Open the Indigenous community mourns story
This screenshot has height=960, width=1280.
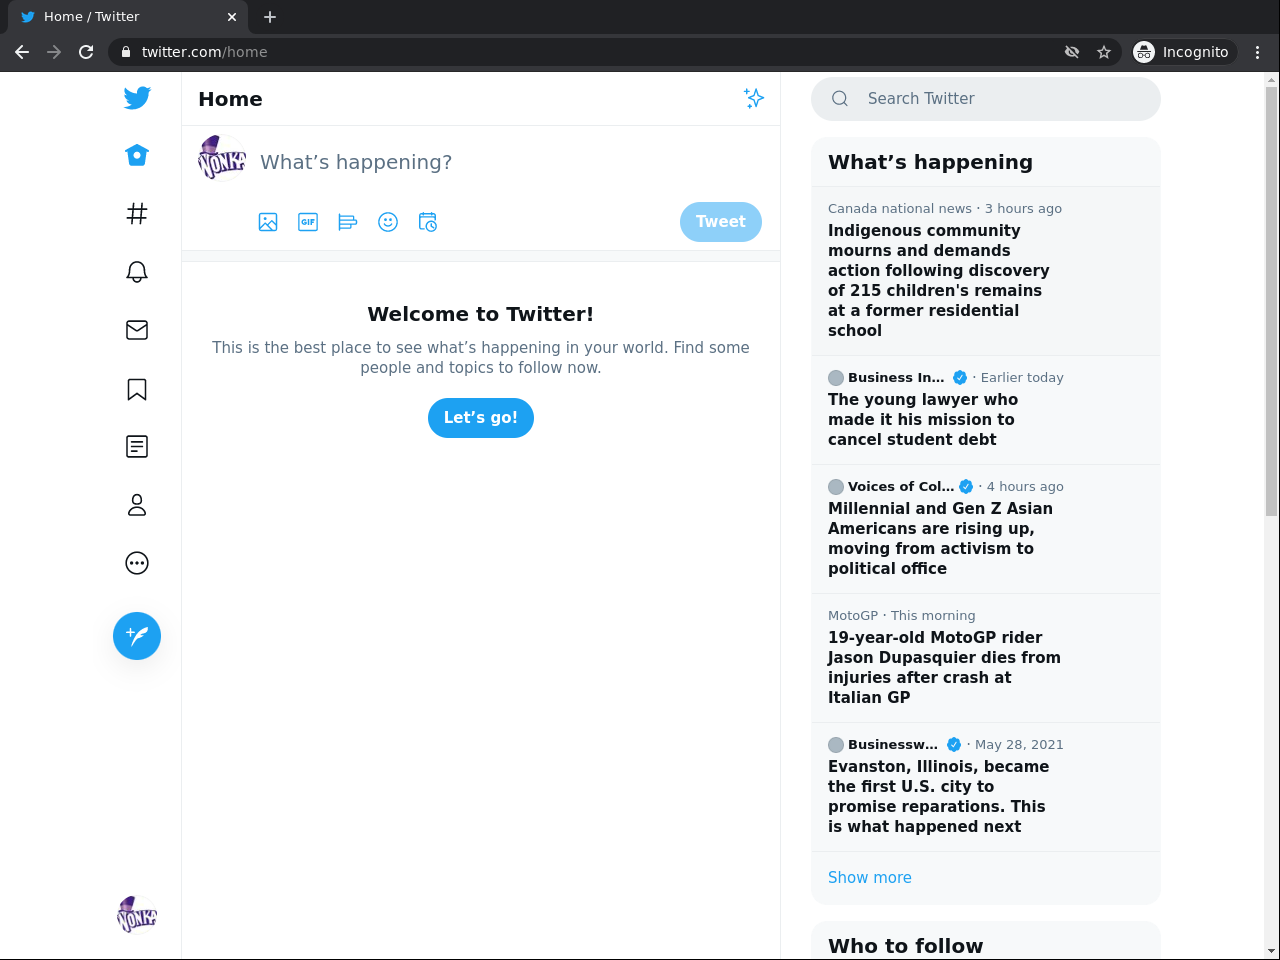[986, 271]
